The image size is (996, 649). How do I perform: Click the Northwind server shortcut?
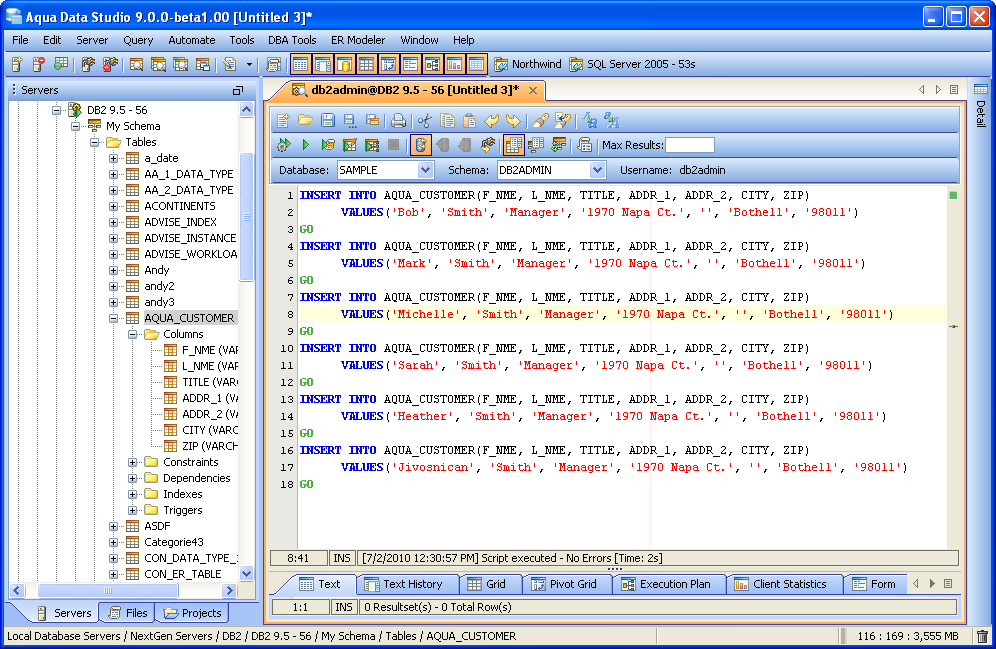[x=528, y=65]
